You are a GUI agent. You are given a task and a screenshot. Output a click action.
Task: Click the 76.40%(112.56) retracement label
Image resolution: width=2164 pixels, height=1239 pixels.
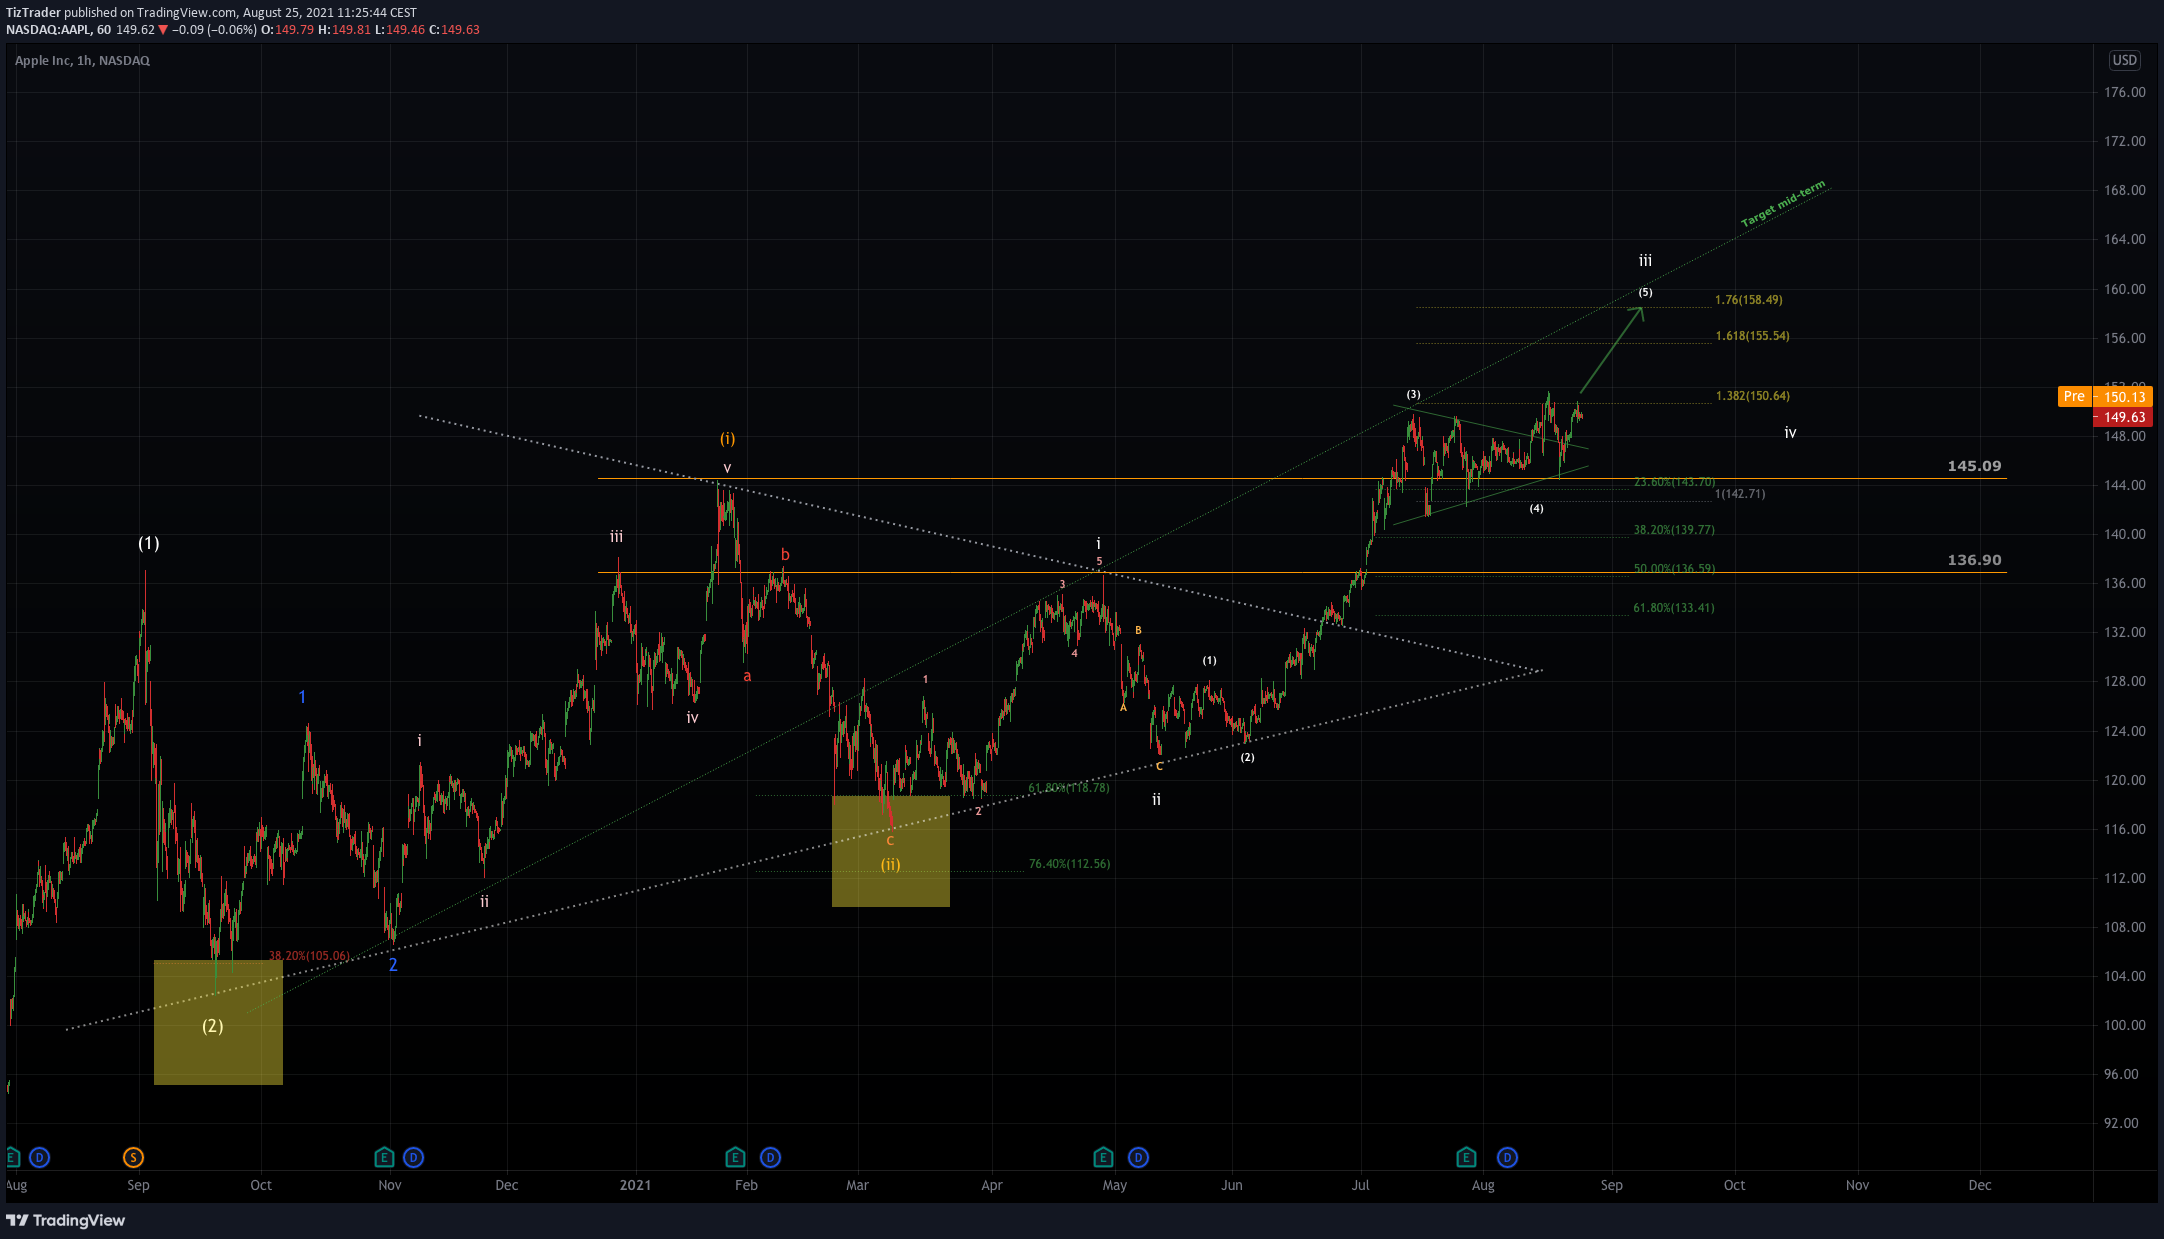1069,864
